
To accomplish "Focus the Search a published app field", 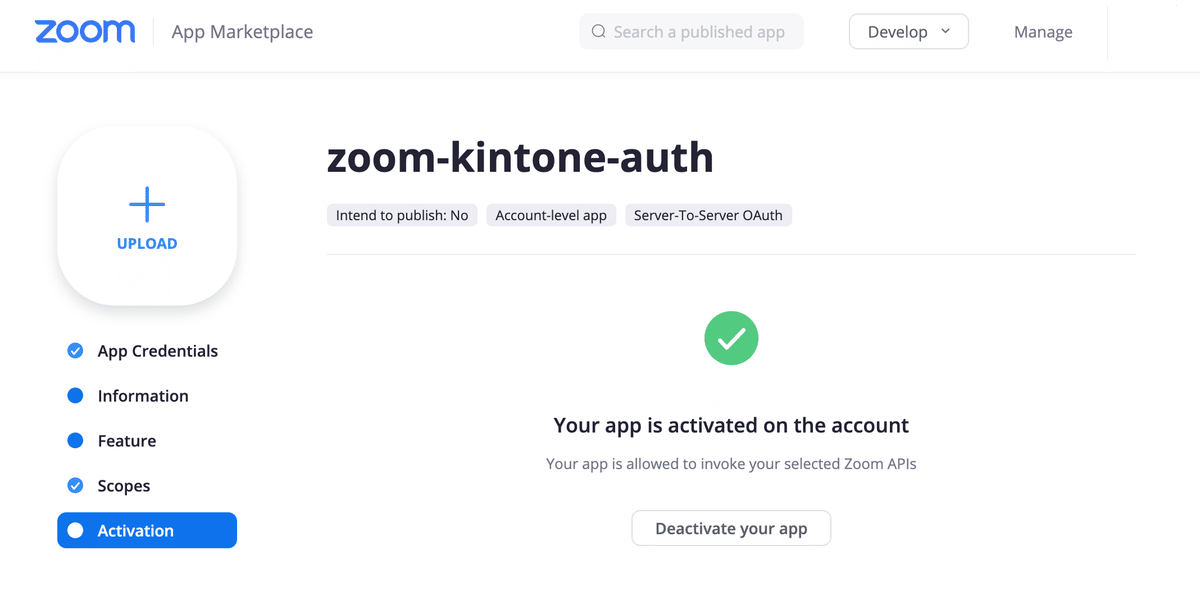I will click(699, 32).
